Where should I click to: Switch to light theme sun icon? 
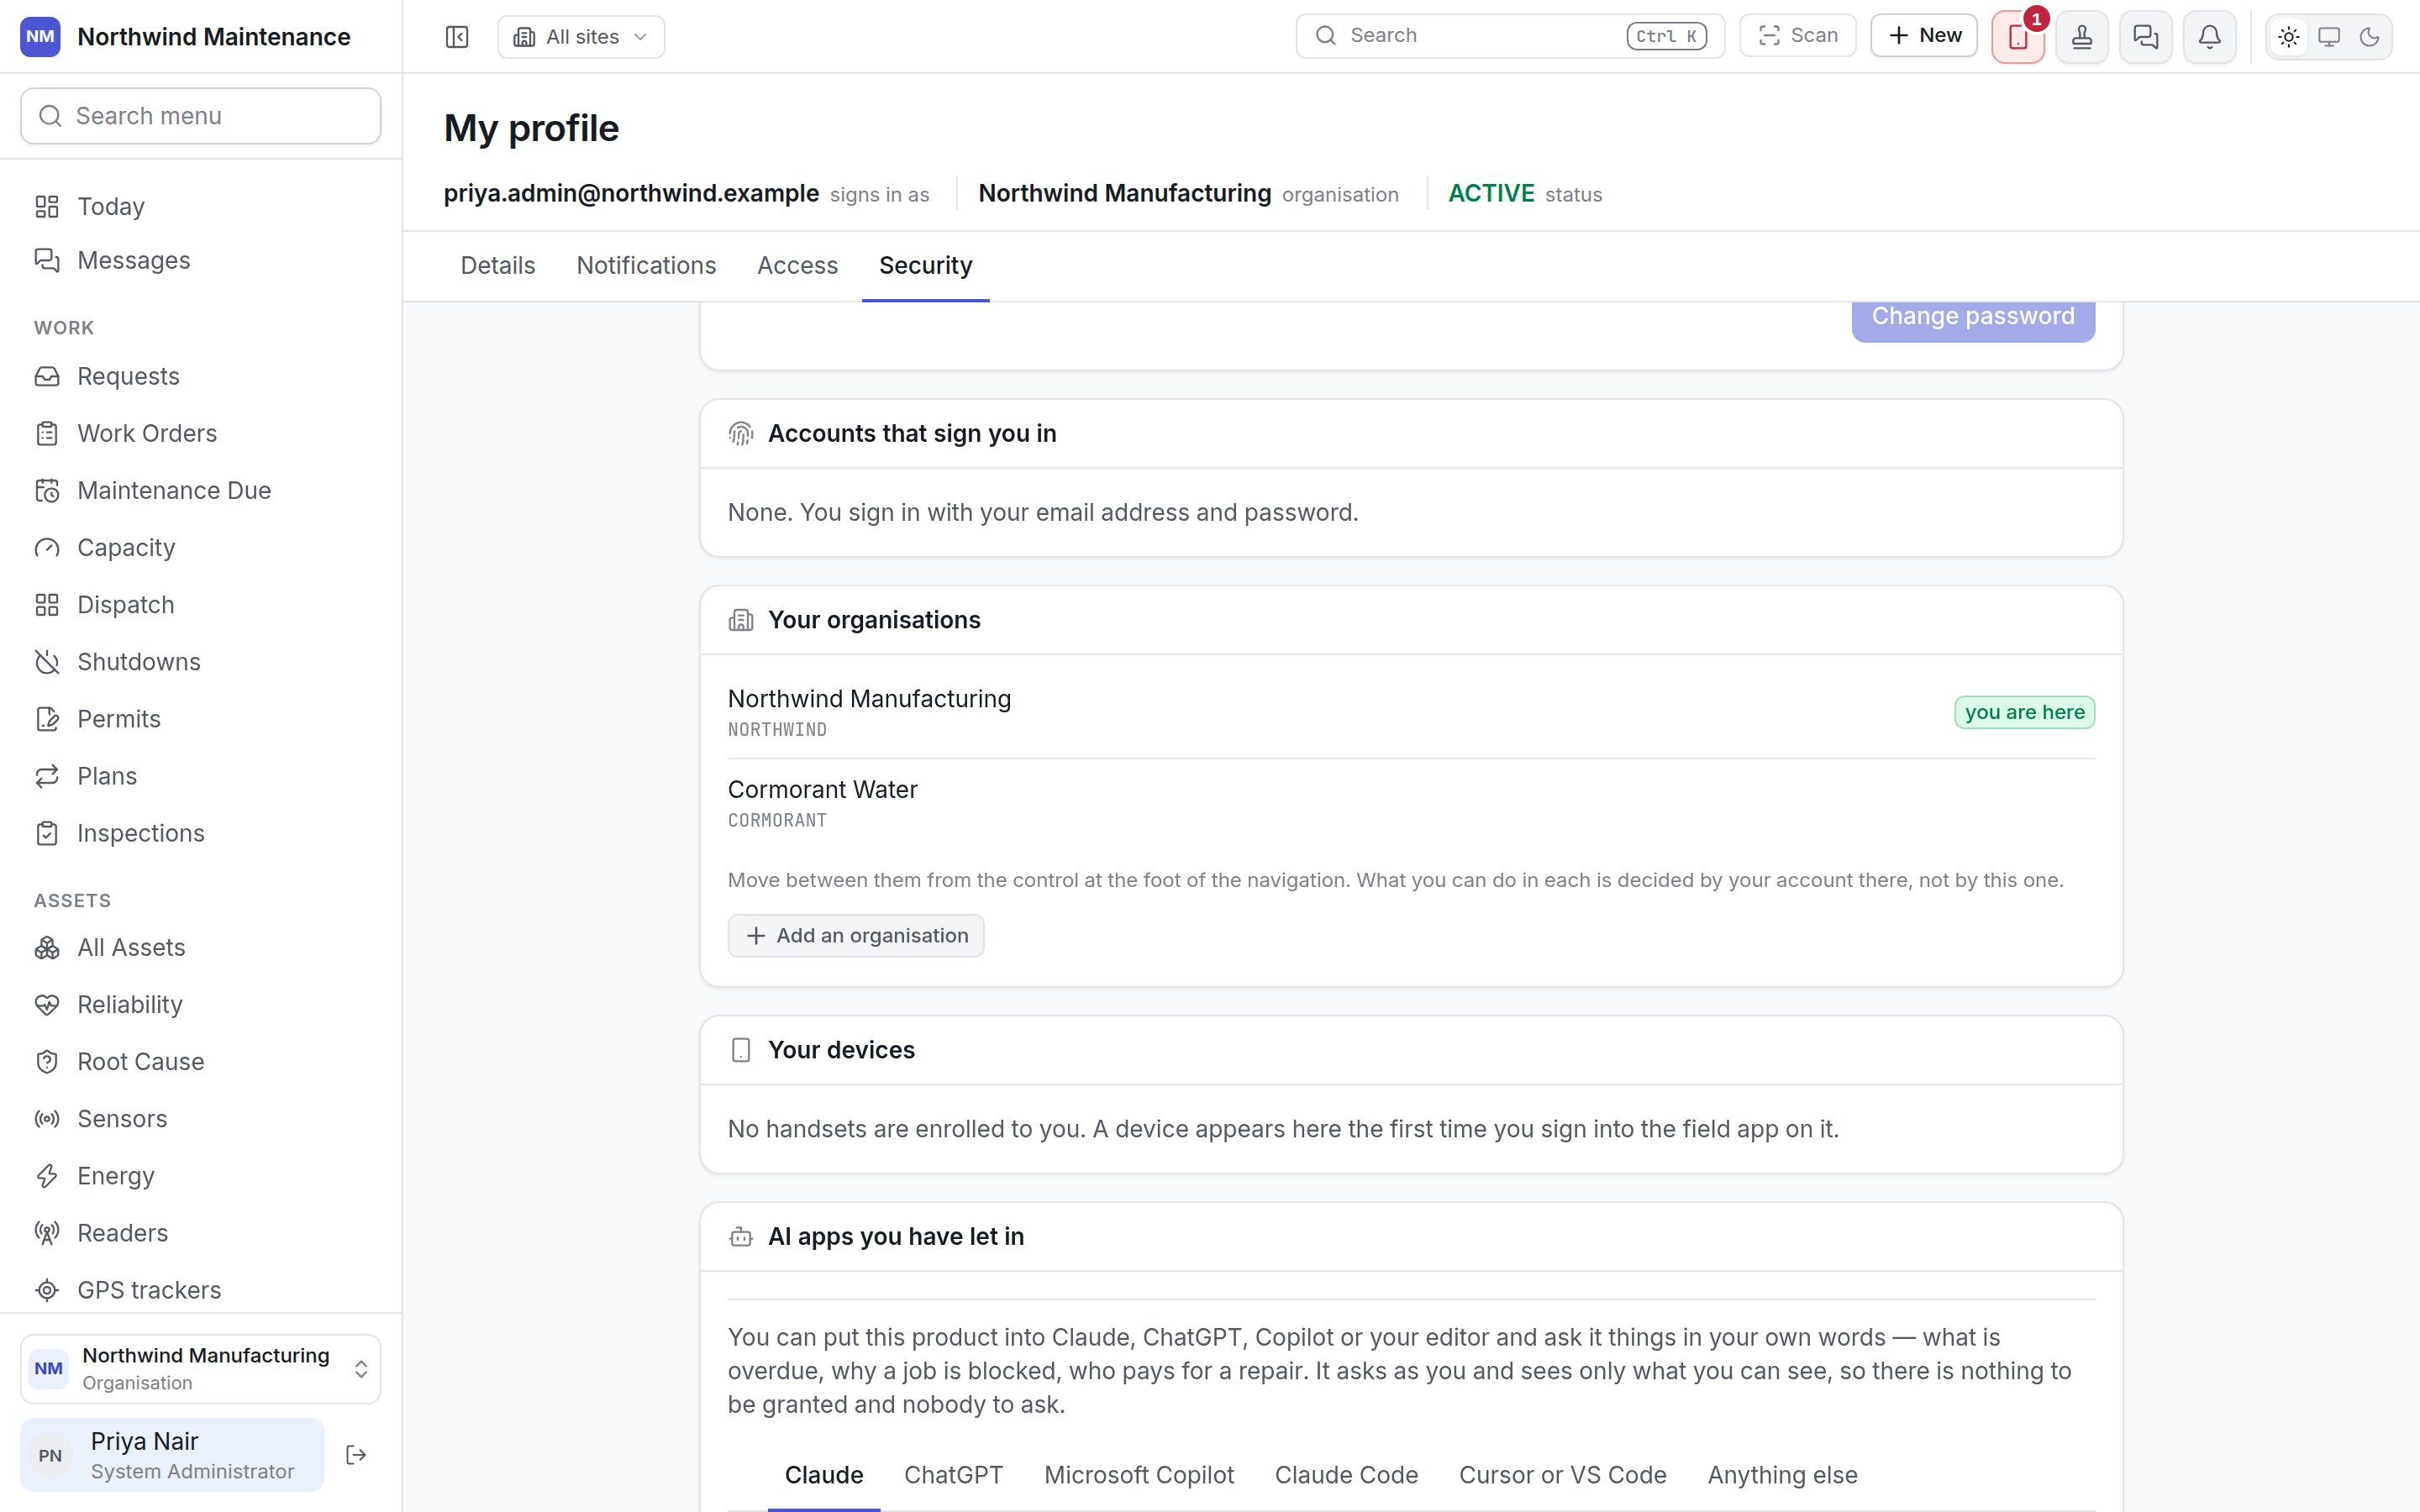[x=2289, y=37]
